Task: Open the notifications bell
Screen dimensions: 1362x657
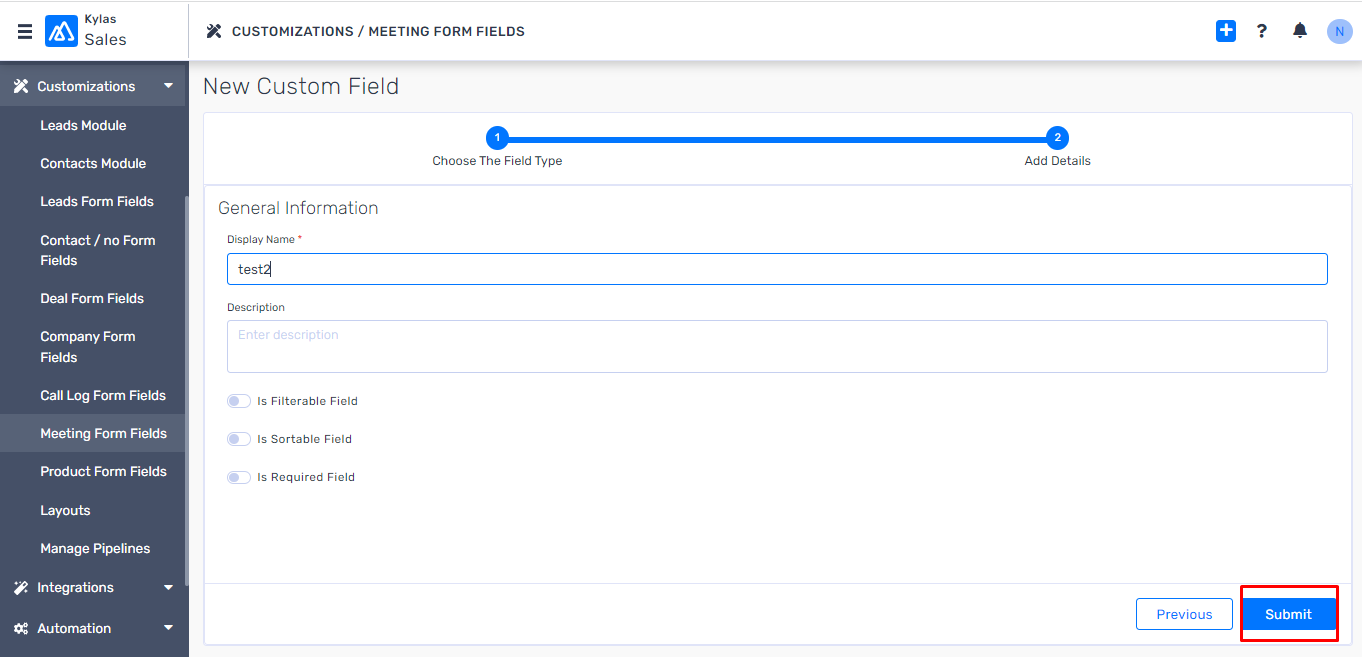Action: tap(1300, 31)
